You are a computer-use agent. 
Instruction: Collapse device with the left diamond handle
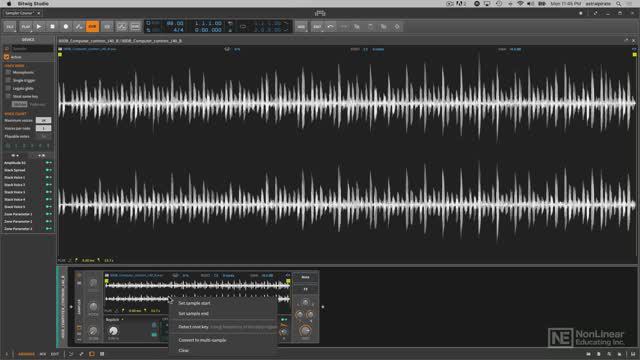pyautogui.click(x=71, y=307)
